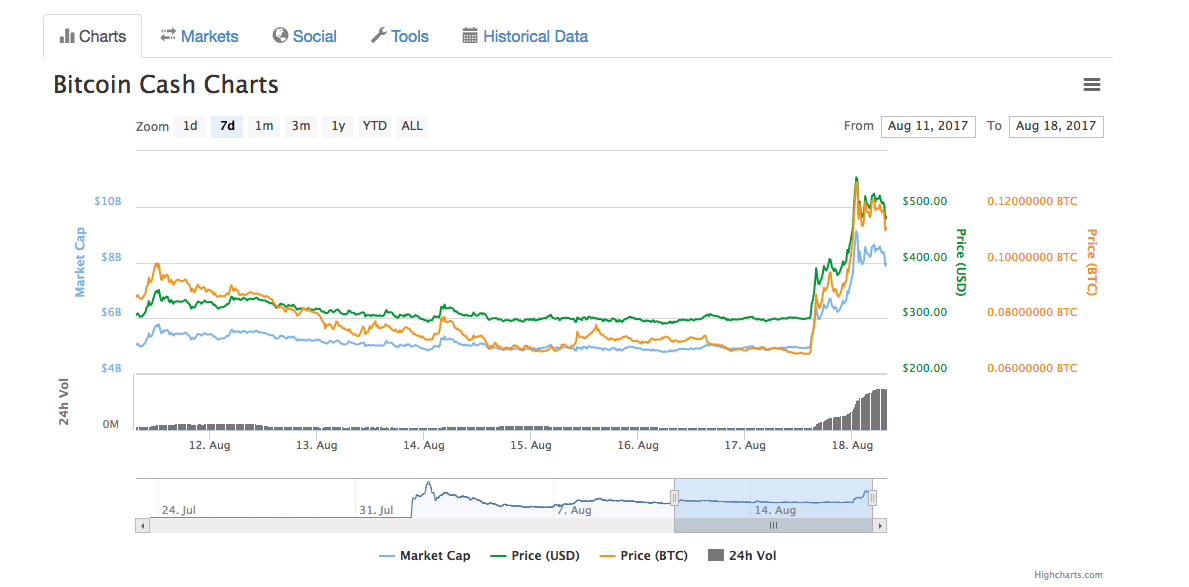
Task: Click the 16. Aug date axis label
Action: click(x=638, y=446)
